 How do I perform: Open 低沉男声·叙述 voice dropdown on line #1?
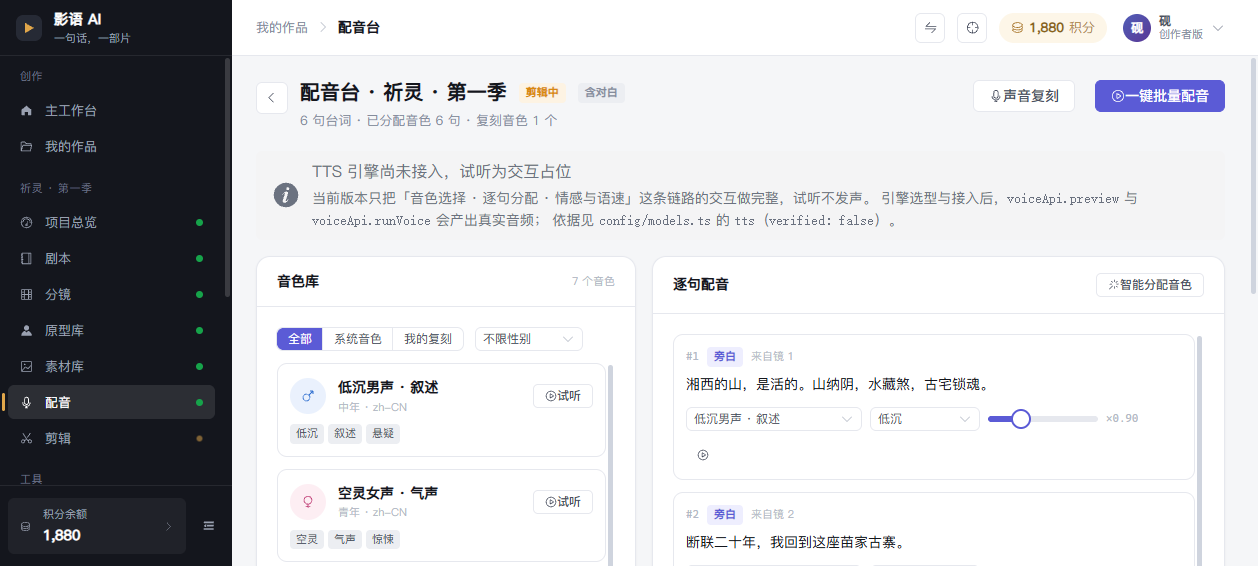click(x=774, y=419)
